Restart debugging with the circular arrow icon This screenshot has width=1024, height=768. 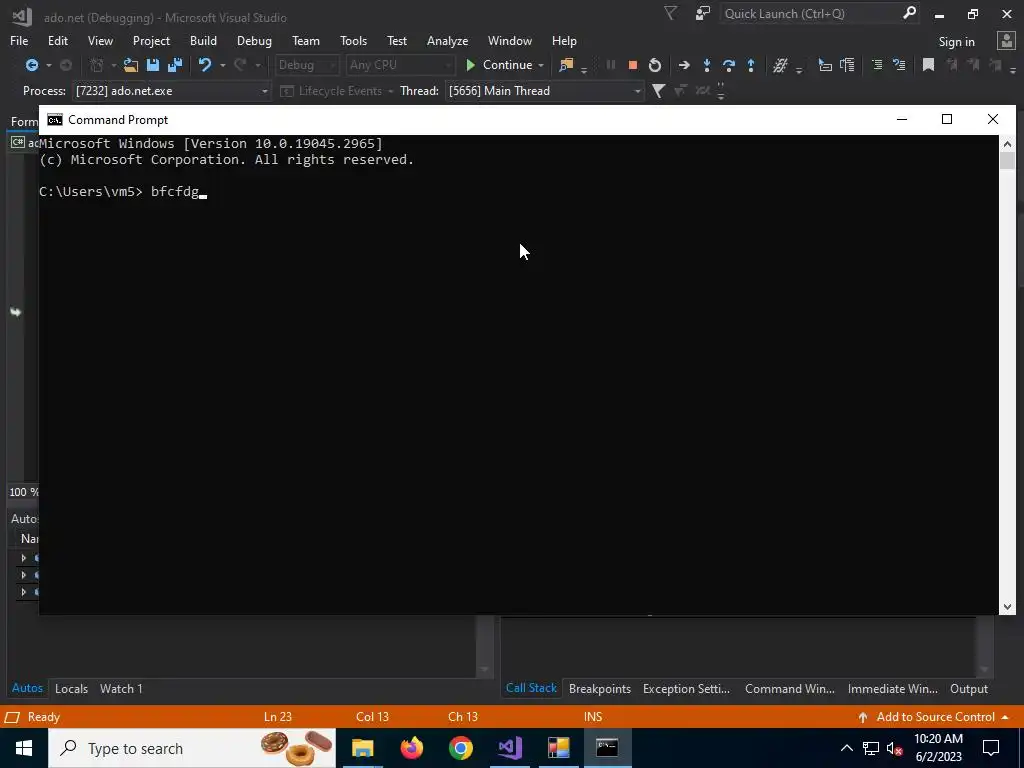pyautogui.click(x=654, y=65)
